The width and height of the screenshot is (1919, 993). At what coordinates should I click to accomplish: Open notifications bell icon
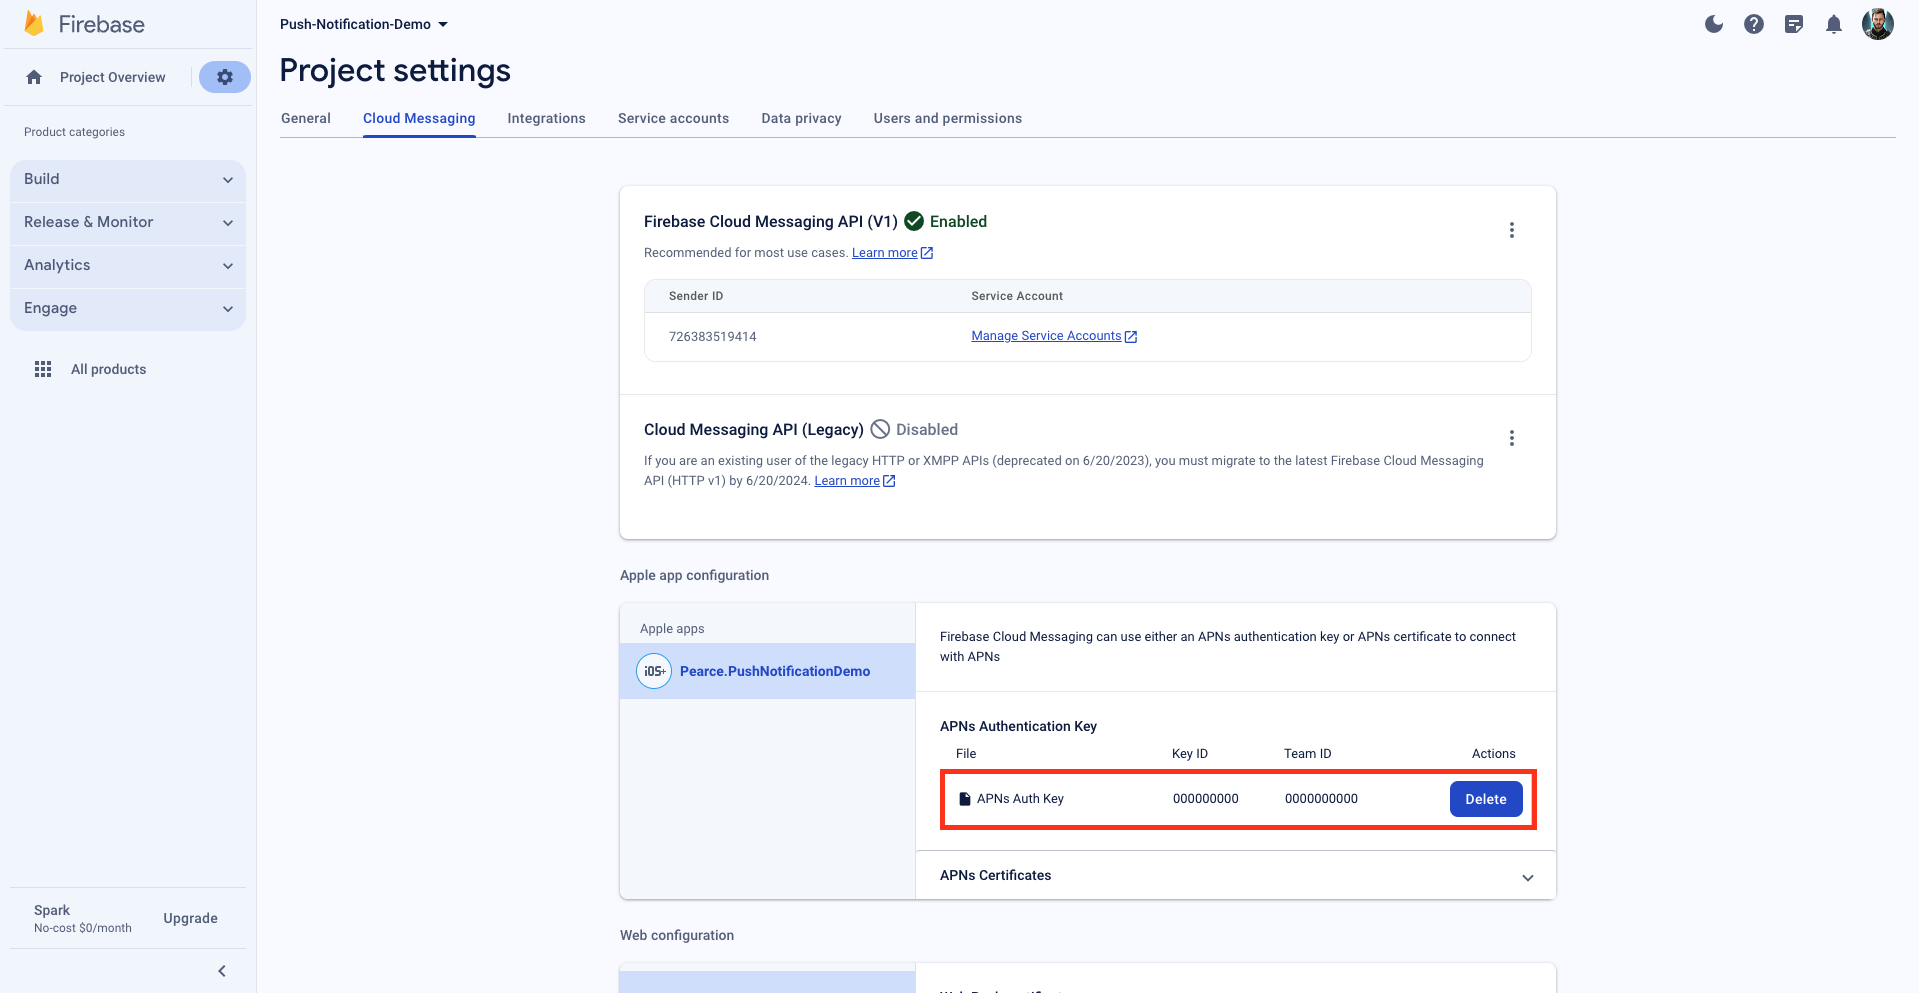tap(1834, 24)
